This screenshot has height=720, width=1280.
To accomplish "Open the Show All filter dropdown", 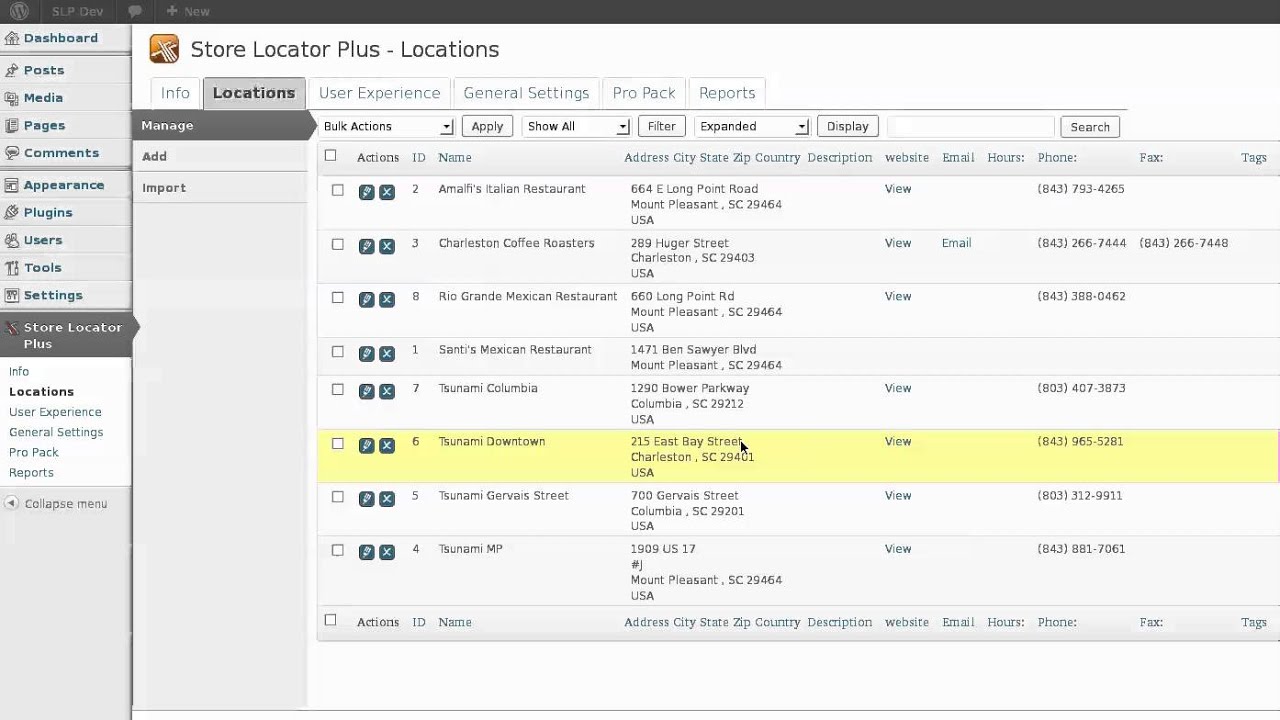I will pyautogui.click(x=576, y=126).
